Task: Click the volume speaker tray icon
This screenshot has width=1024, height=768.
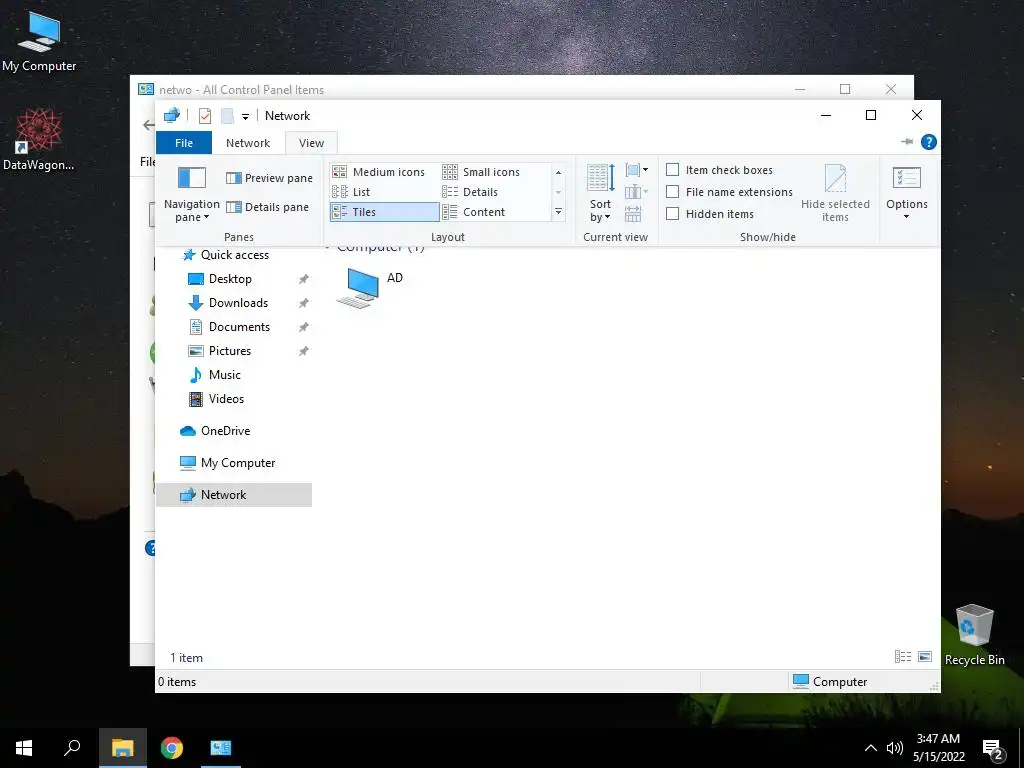Action: click(x=894, y=748)
